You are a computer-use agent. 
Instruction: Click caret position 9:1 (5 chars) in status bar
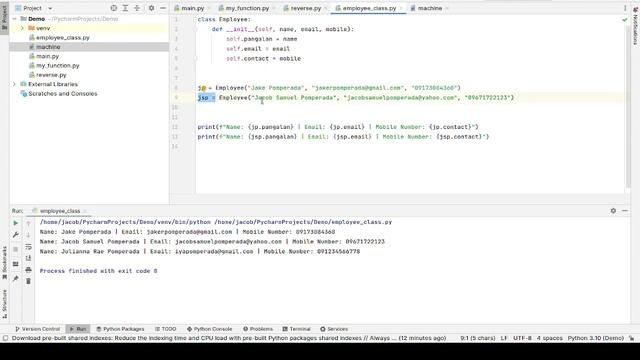478,338
